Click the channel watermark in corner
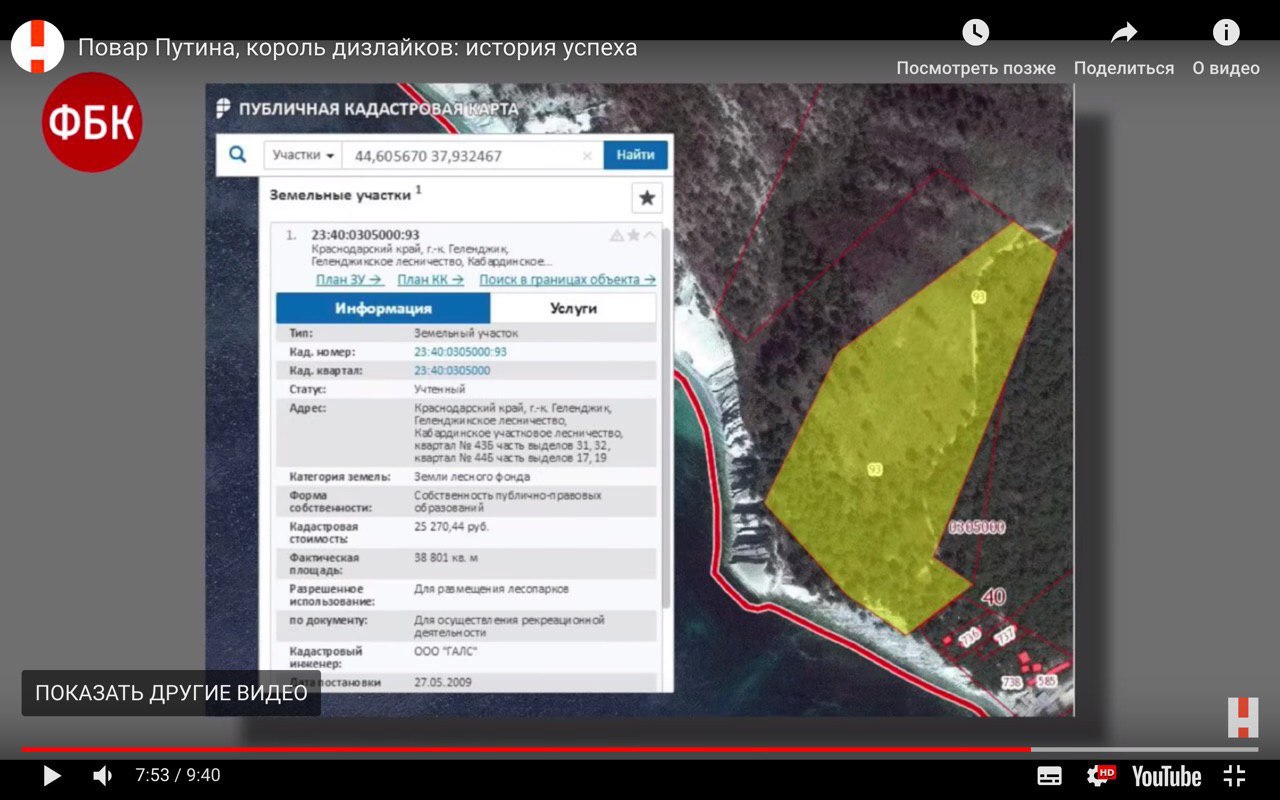This screenshot has height=800, width=1280. pyautogui.click(x=1243, y=718)
